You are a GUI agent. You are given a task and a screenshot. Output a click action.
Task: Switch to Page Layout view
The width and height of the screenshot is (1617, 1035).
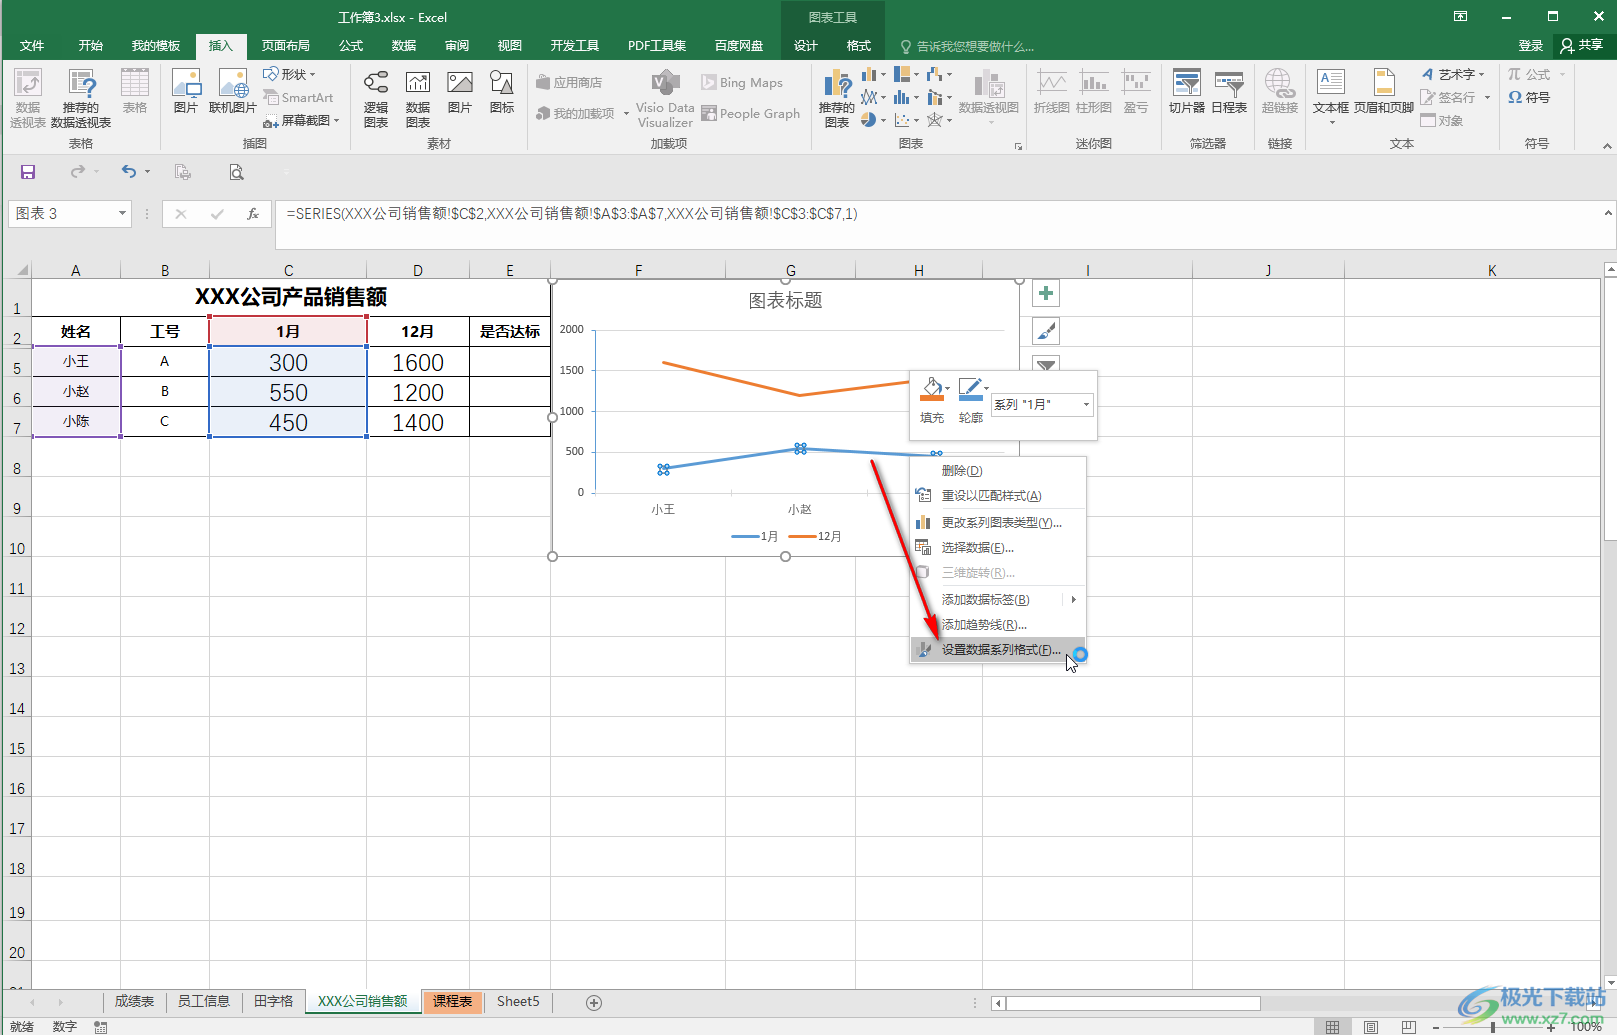(x=1371, y=1027)
